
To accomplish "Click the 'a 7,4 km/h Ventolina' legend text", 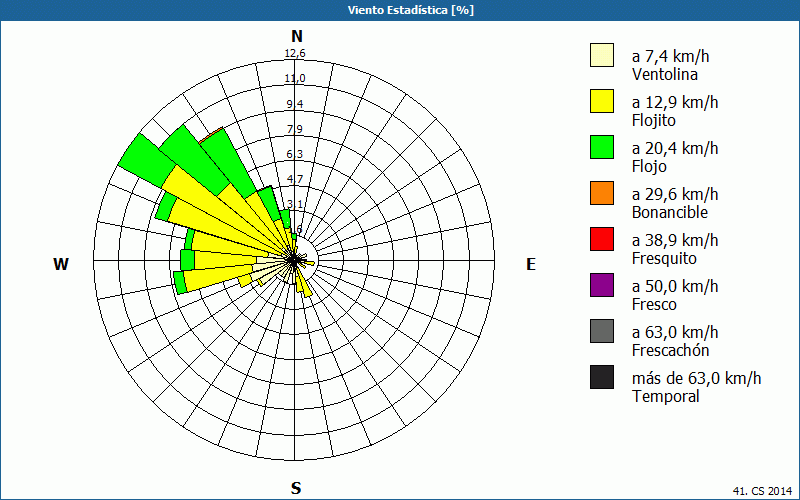I will point(670,65).
